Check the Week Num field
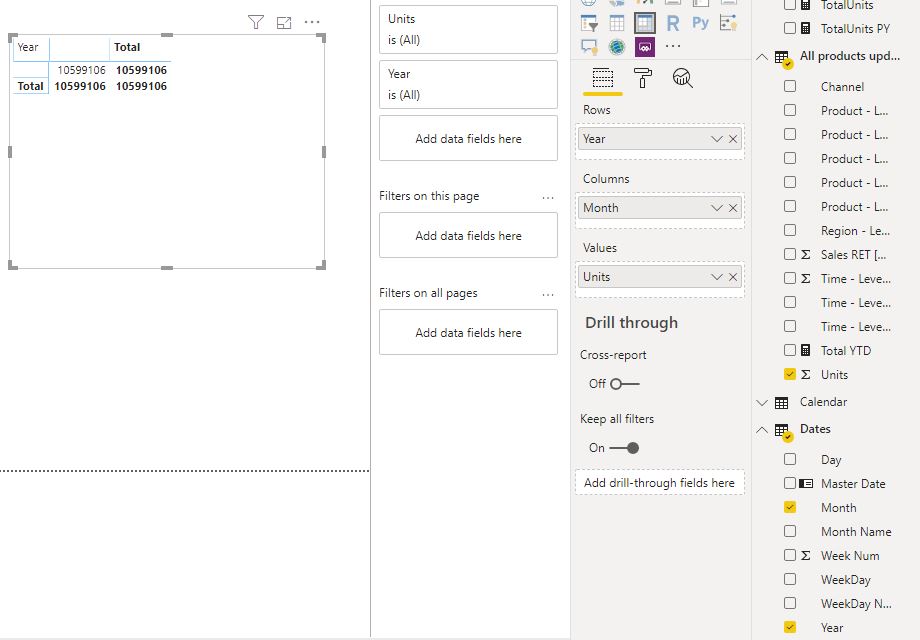 click(790, 555)
